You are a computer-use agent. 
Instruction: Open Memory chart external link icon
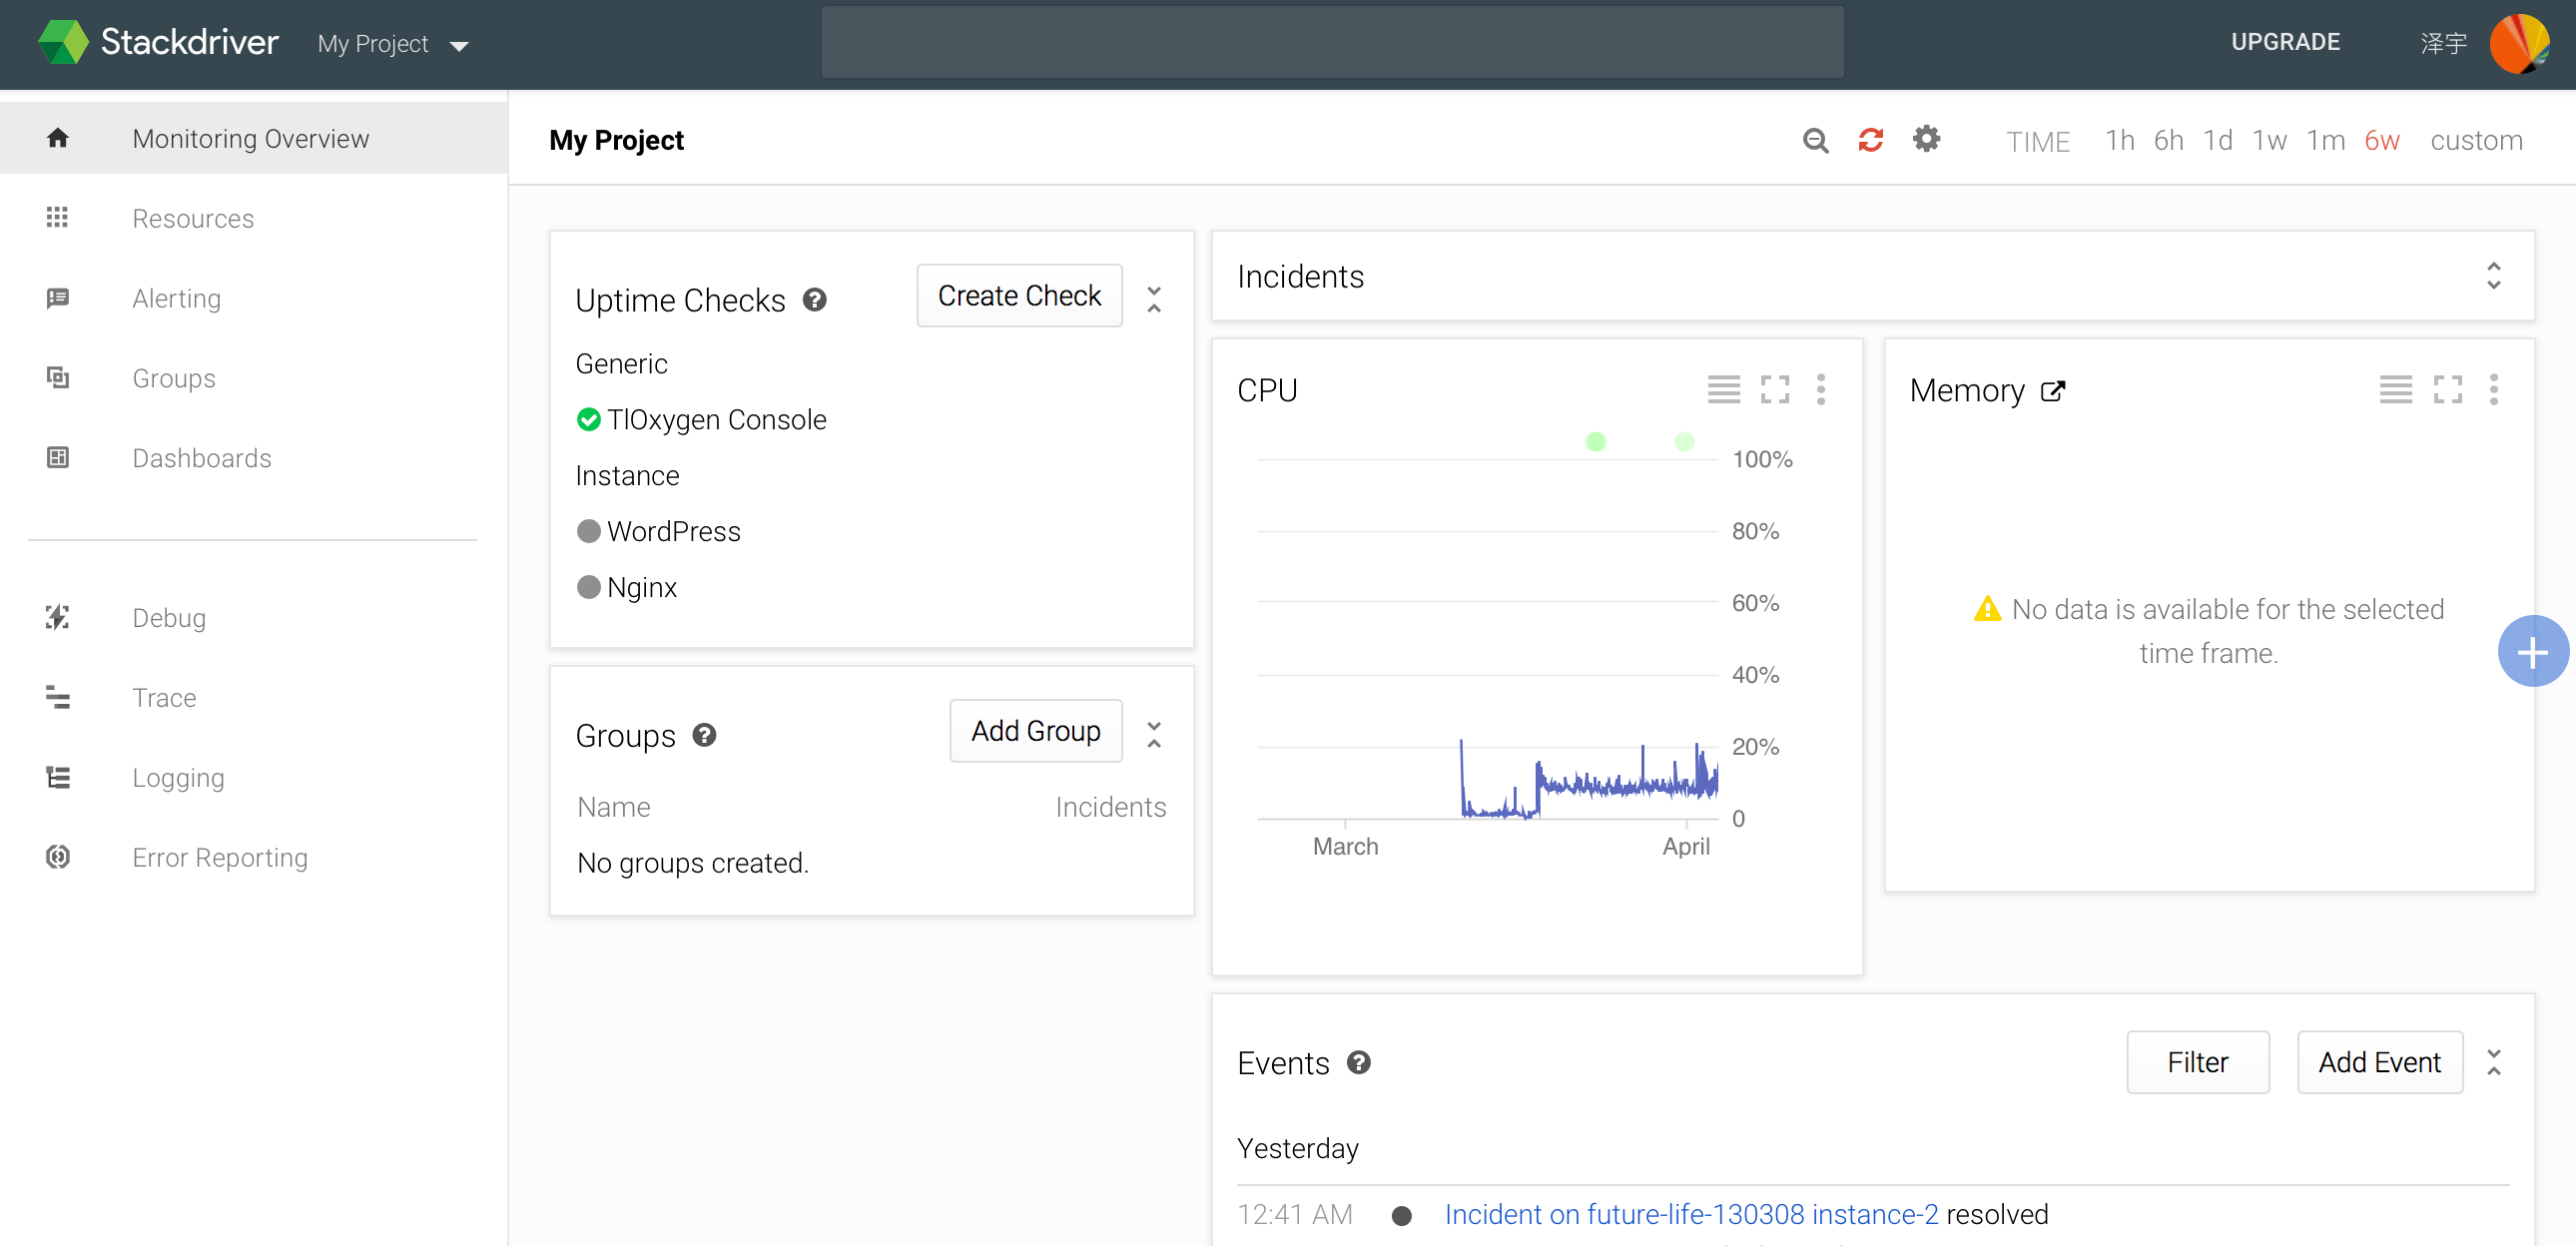[x=2053, y=391]
